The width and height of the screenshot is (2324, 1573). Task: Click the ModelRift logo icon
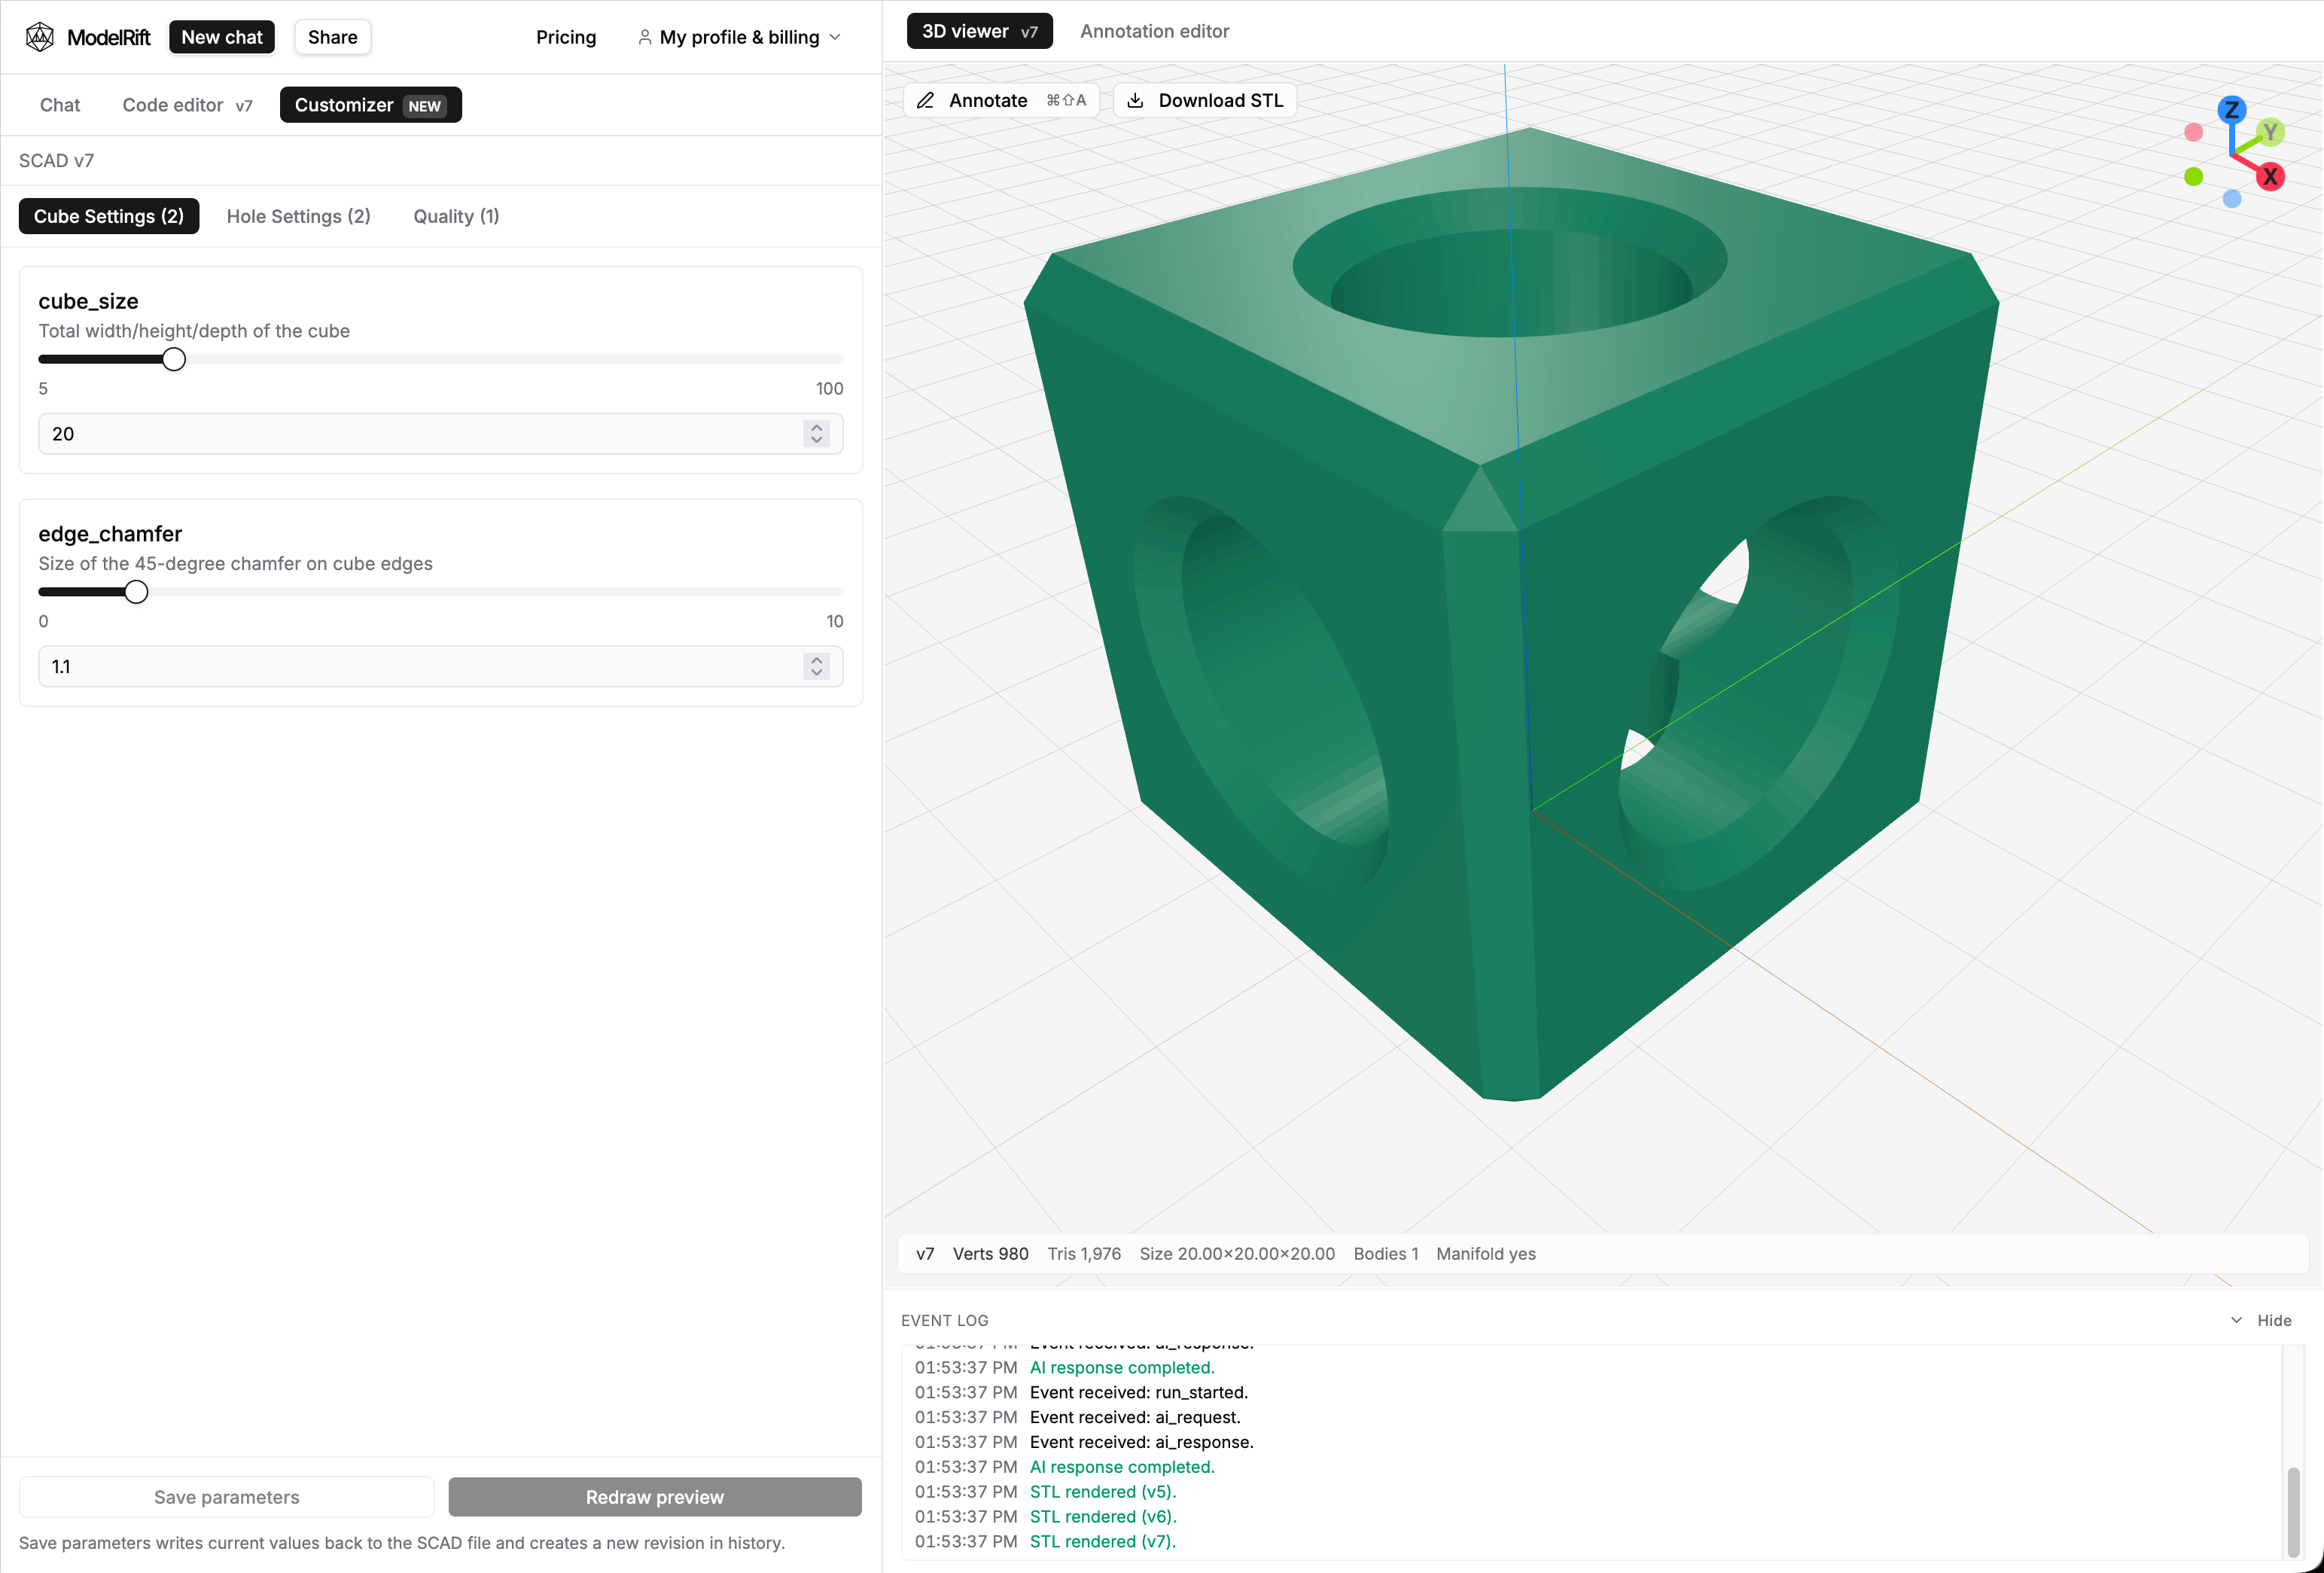click(x=39, y=36)
